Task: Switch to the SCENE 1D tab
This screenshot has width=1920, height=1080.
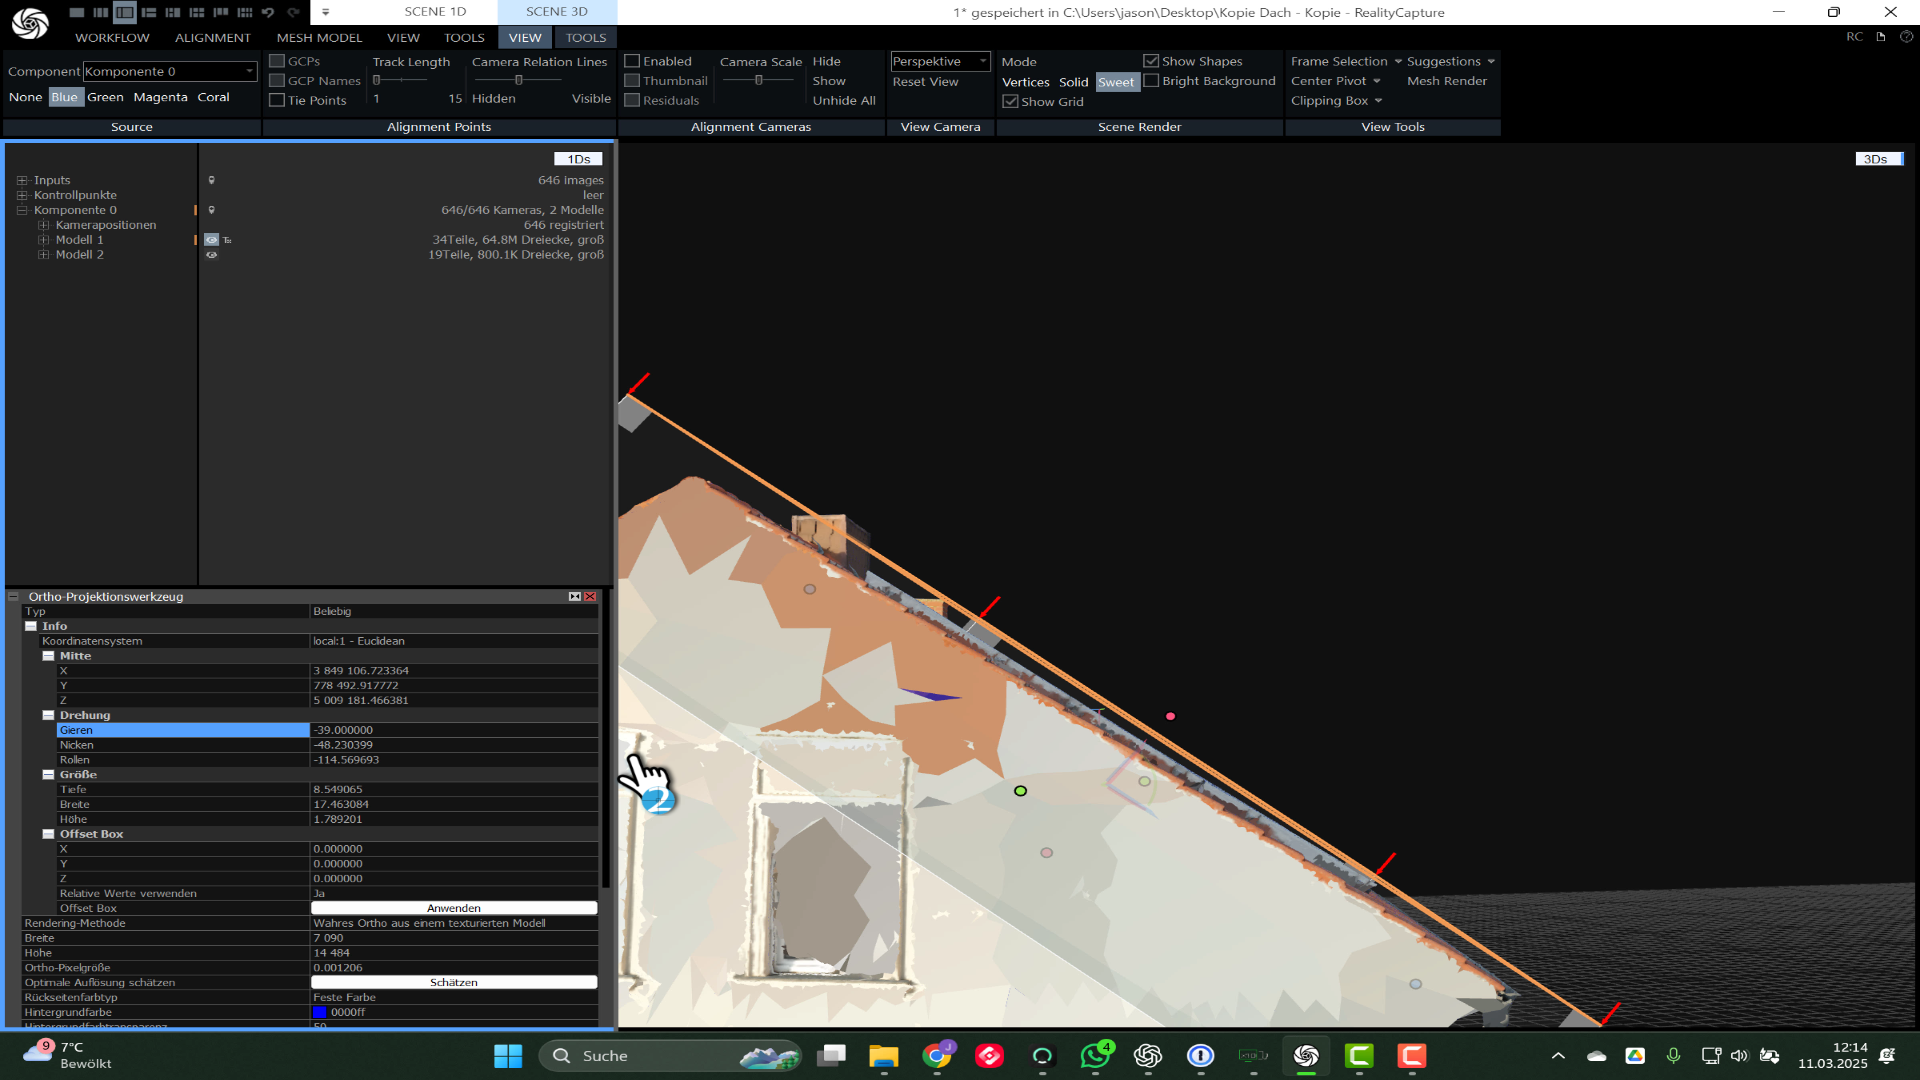Action: [435, 12]
